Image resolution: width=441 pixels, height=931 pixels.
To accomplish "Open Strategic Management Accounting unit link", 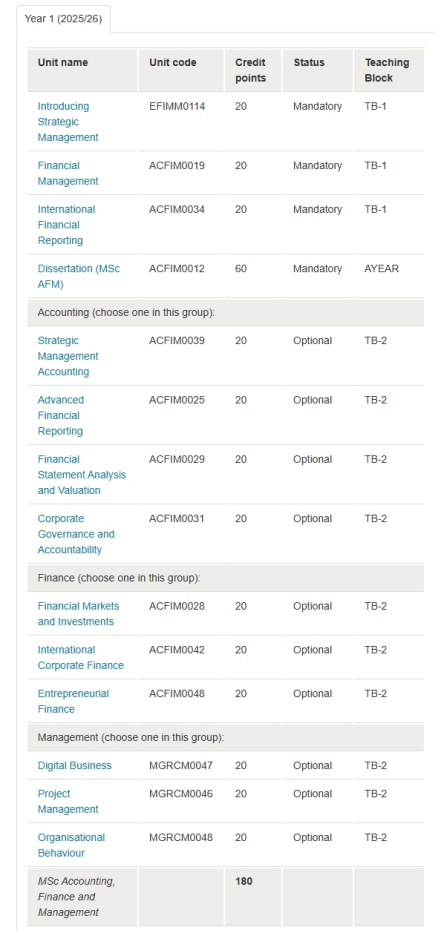I will [68, 356].
